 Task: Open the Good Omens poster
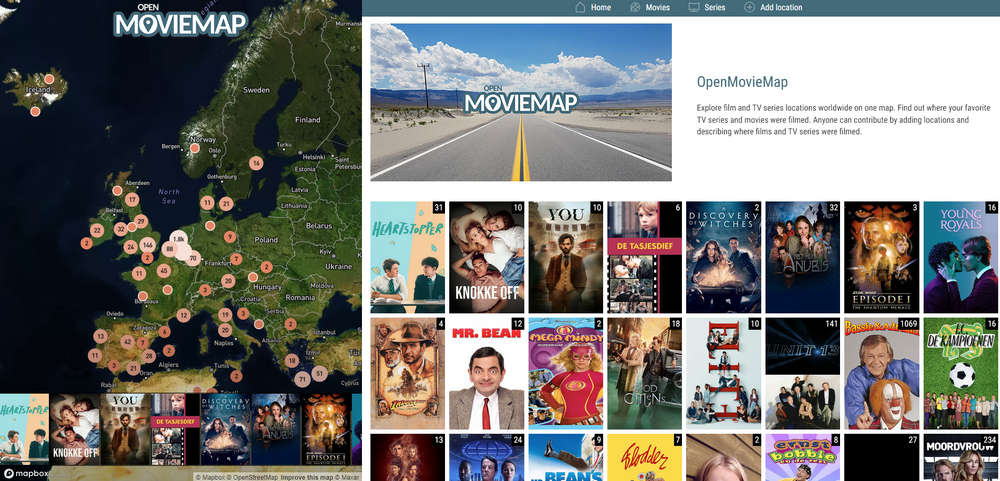pos(645,374)
